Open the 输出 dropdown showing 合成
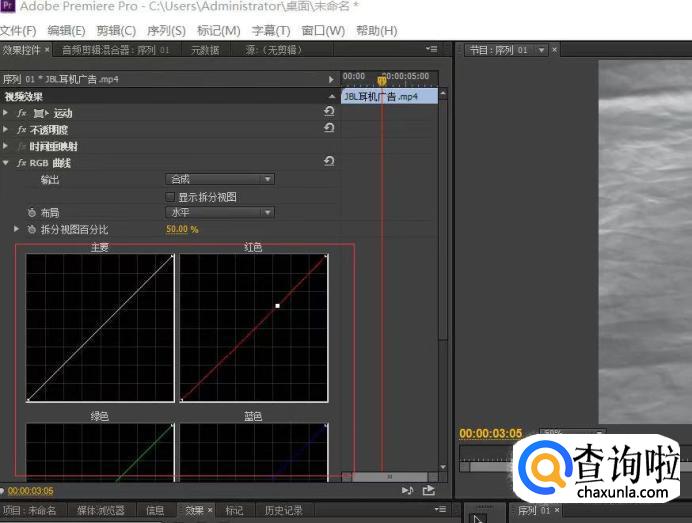Screen dimensions: 692x523 tap(220, 179)
